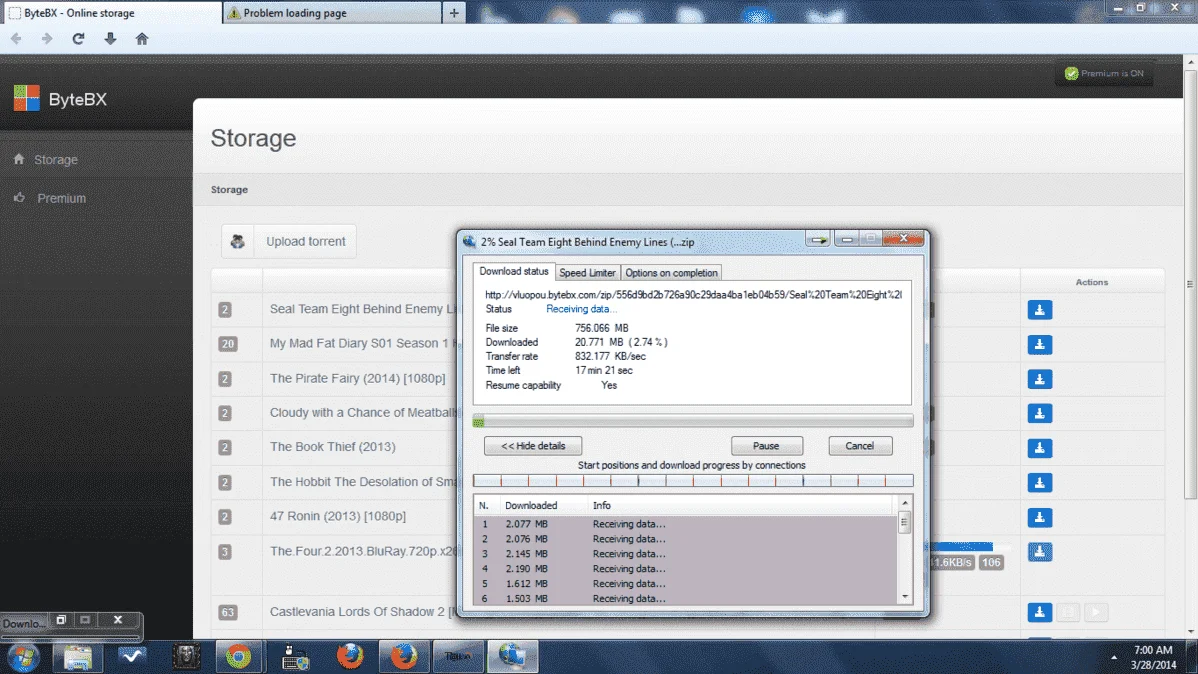This screenshot has width=1198, height=674.
Task: Open first Firefox icon on taskbar
Action: [350, 657]
